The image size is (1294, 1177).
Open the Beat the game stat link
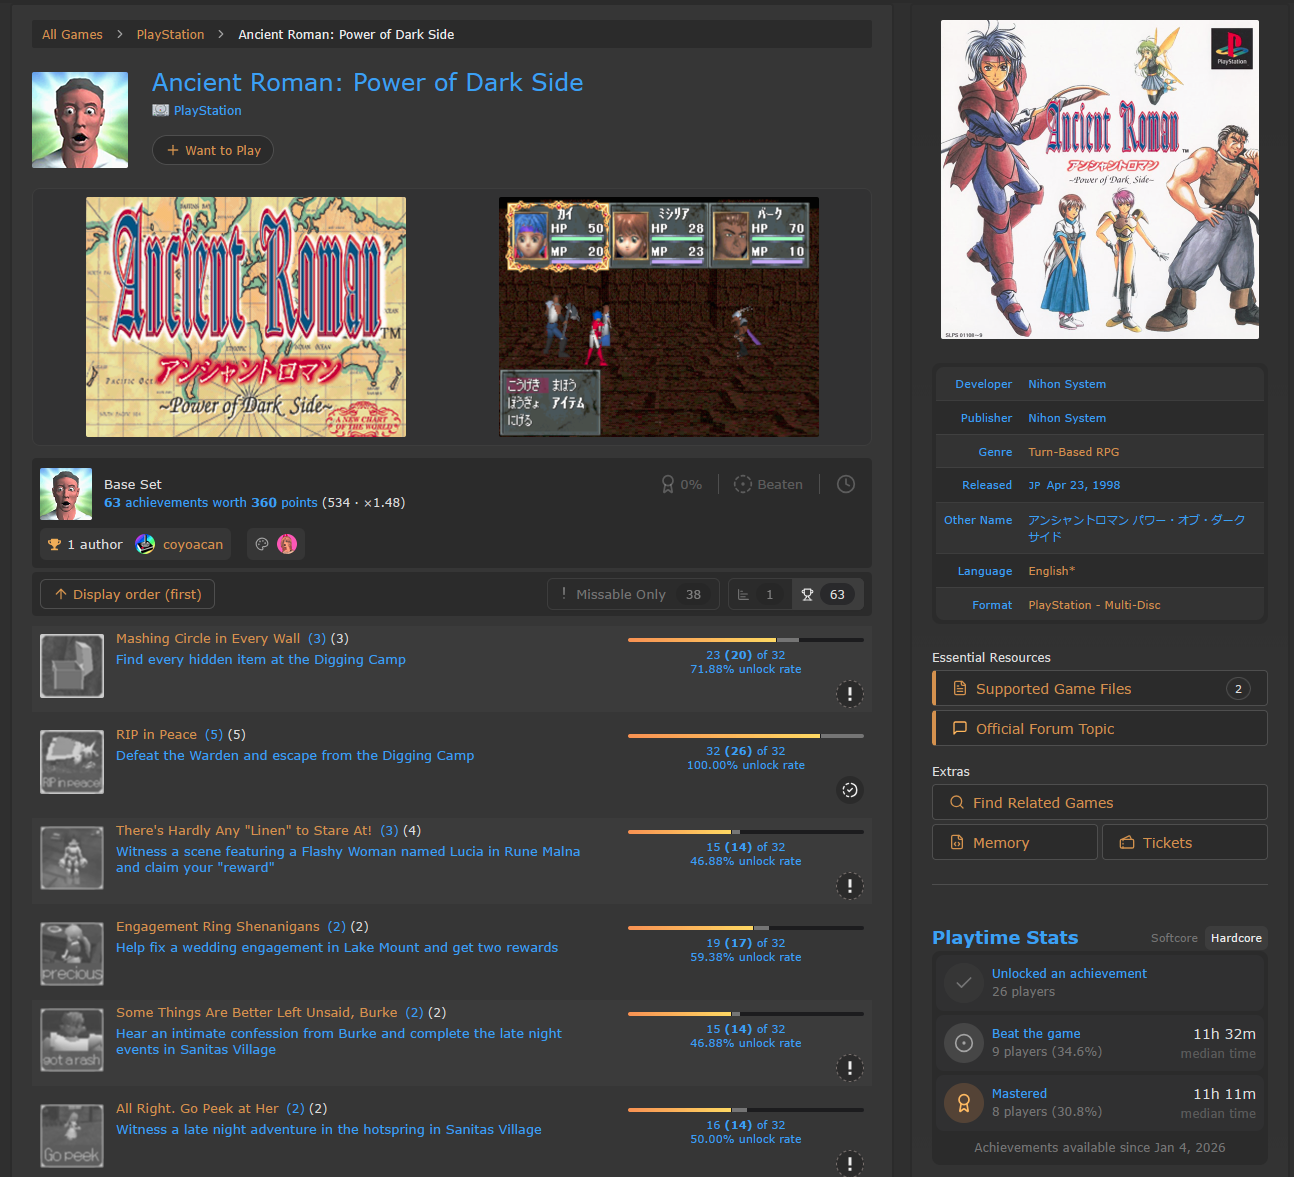coord(1036,1033)
